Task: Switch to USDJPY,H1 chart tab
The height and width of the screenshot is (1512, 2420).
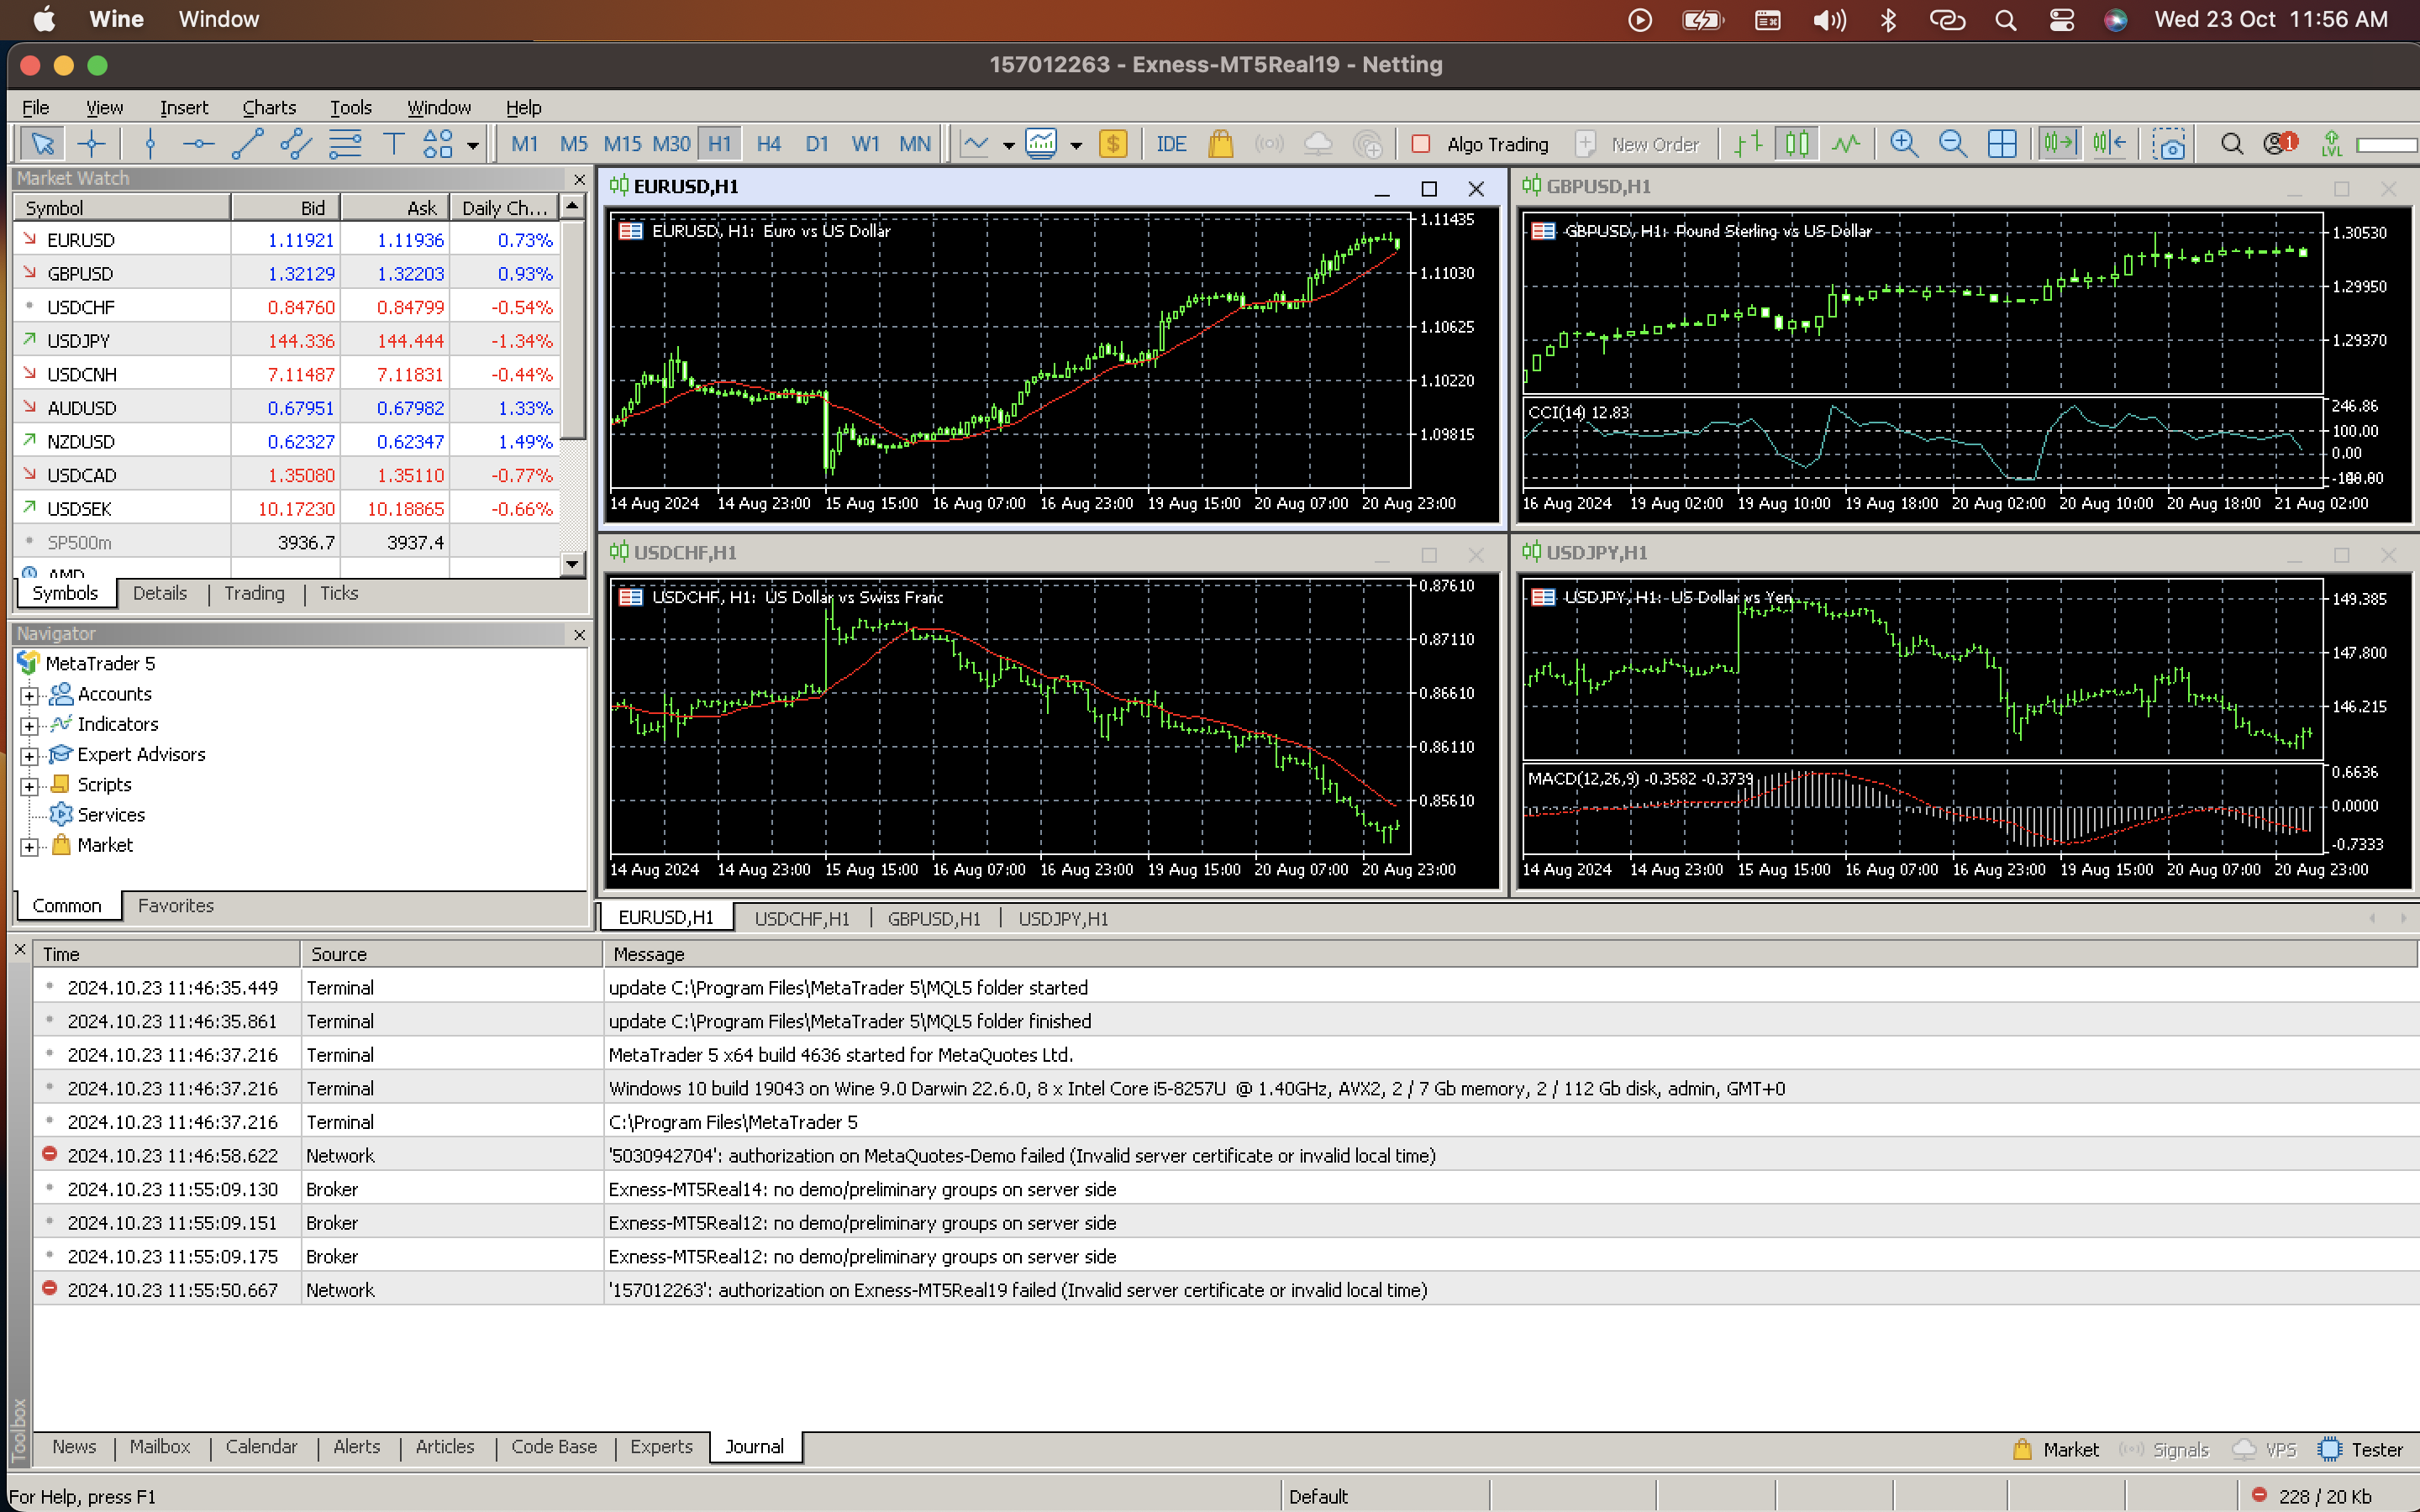Action: pos(1063,918)
